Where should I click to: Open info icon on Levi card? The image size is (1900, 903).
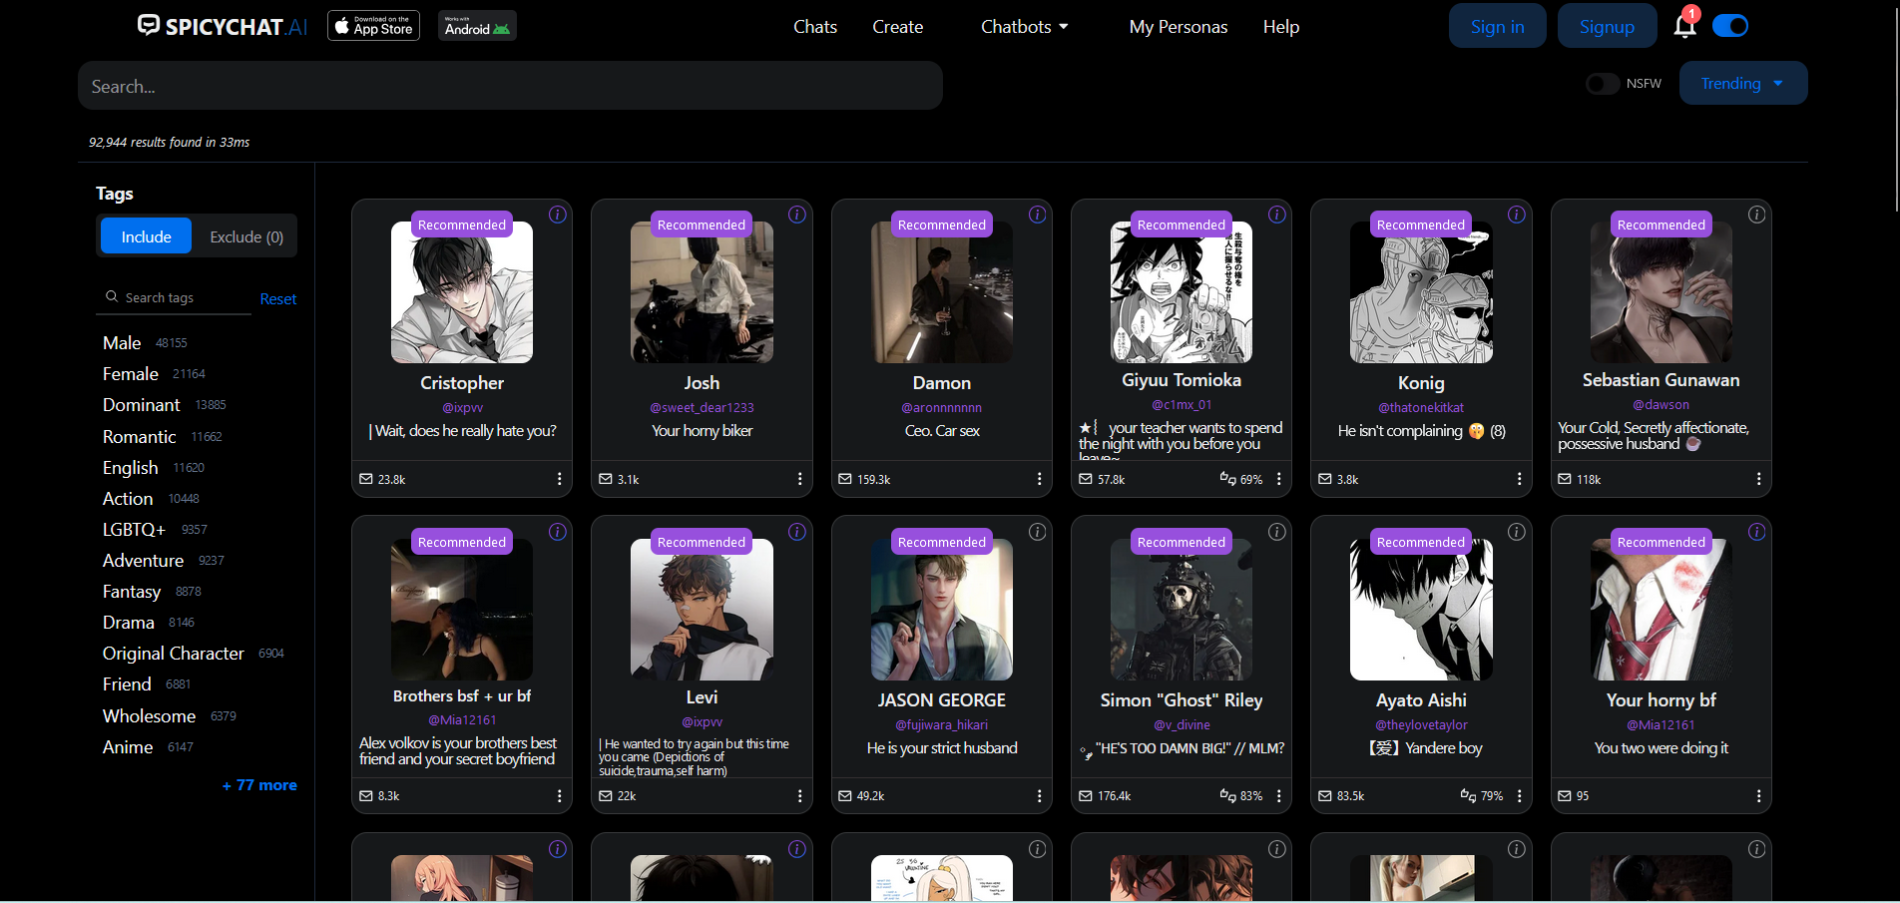tap(797, 532)
